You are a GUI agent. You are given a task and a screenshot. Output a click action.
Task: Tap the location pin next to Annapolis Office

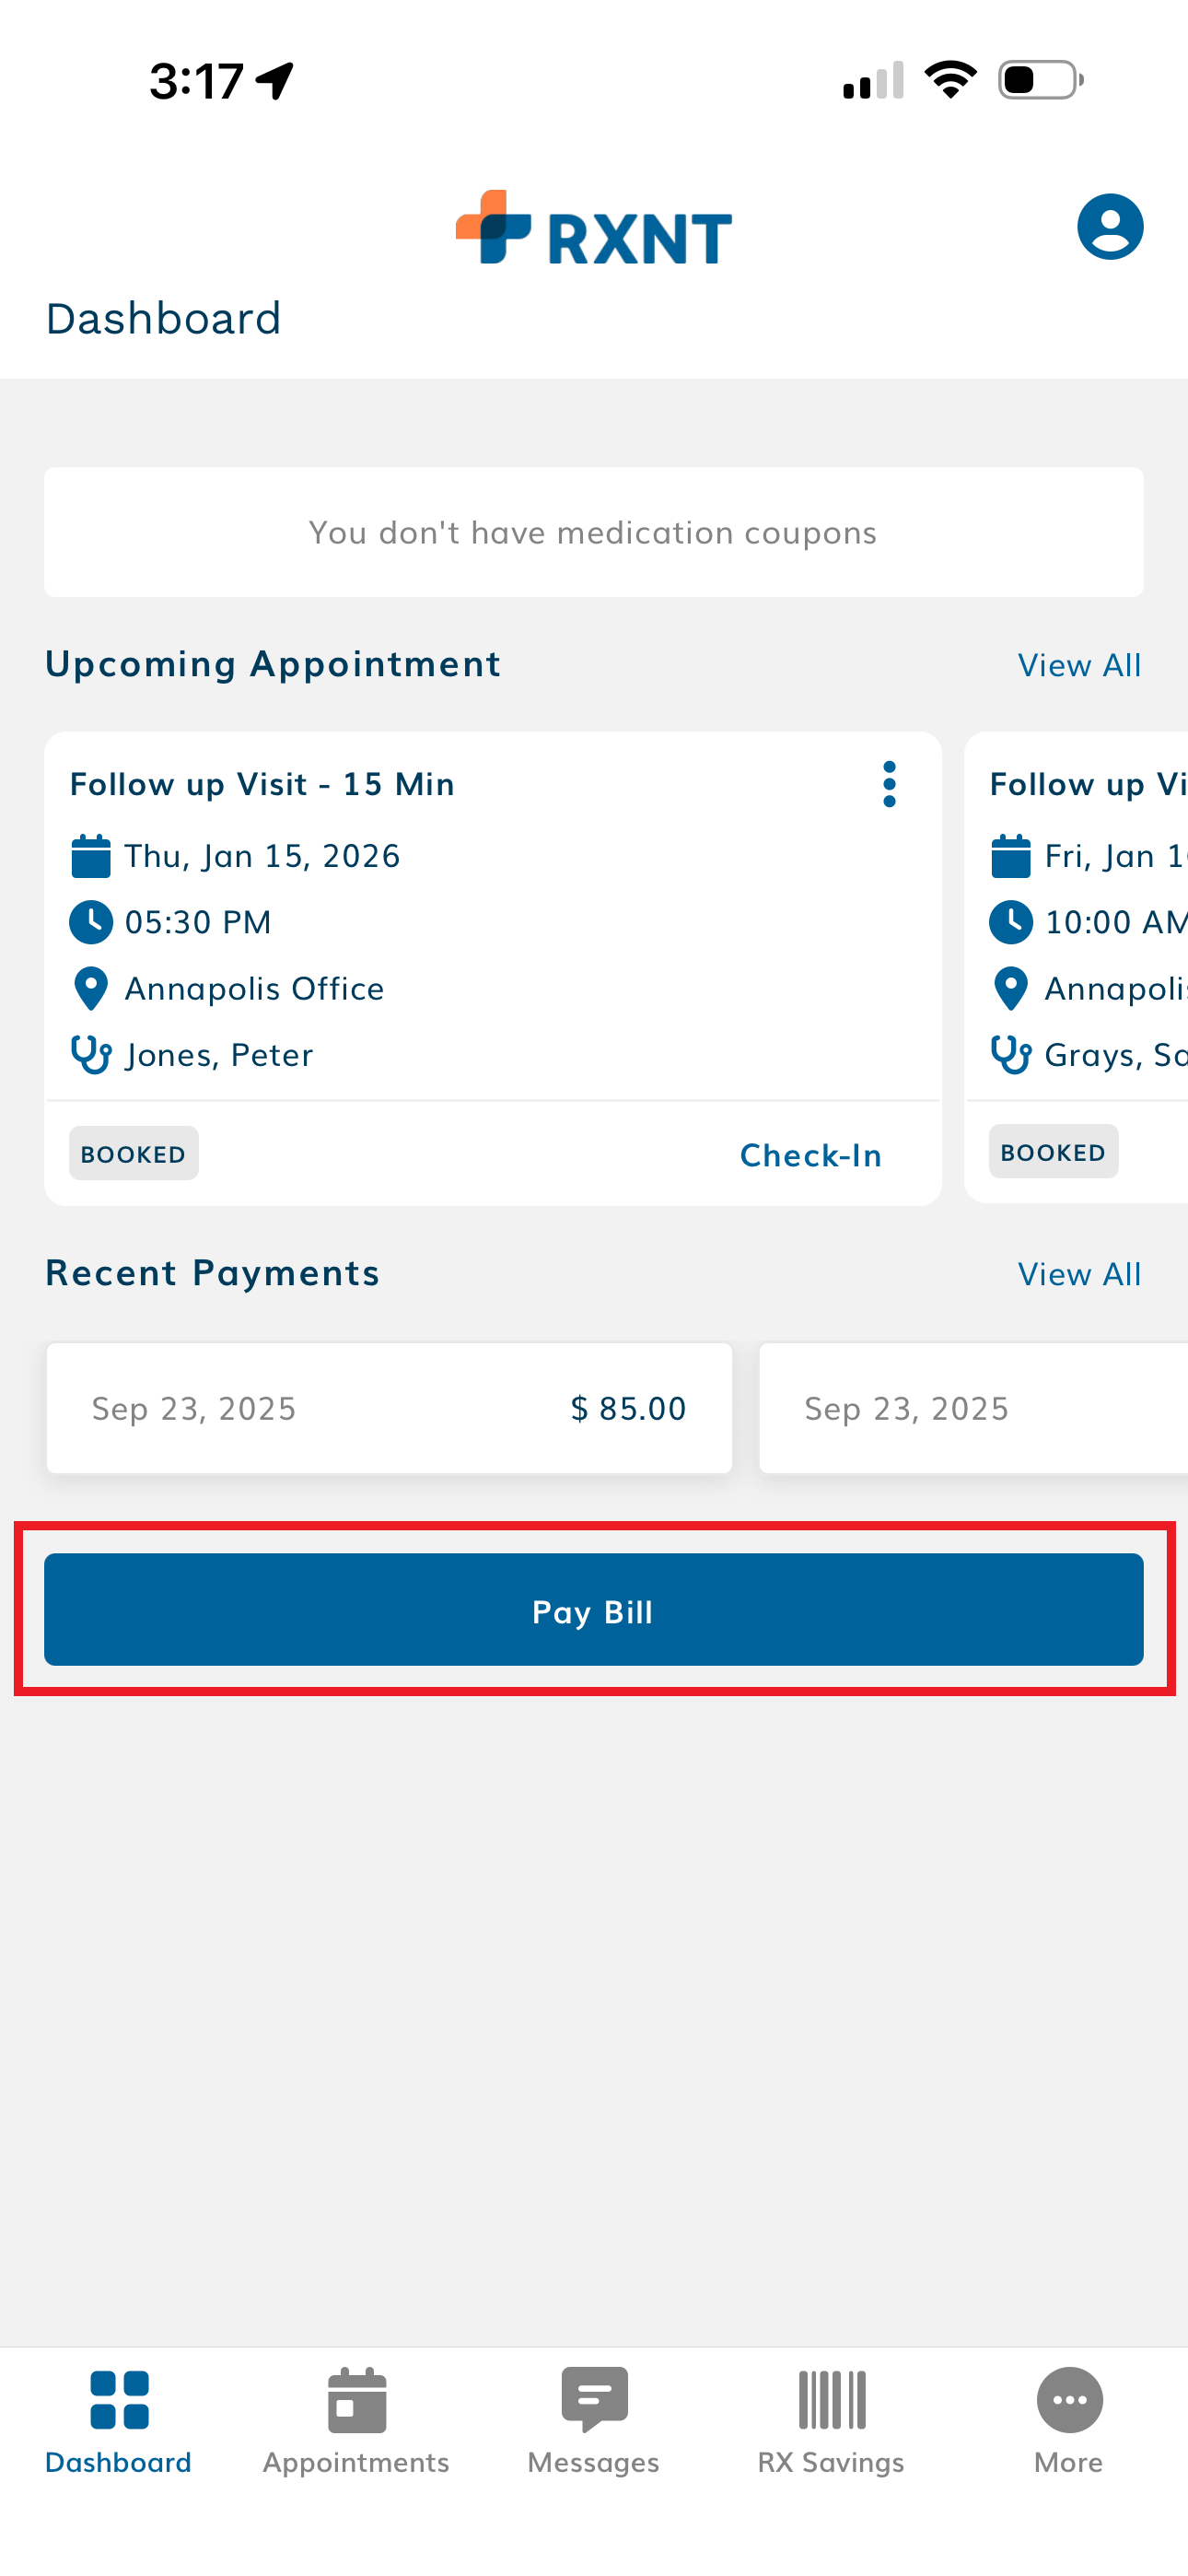91,989
